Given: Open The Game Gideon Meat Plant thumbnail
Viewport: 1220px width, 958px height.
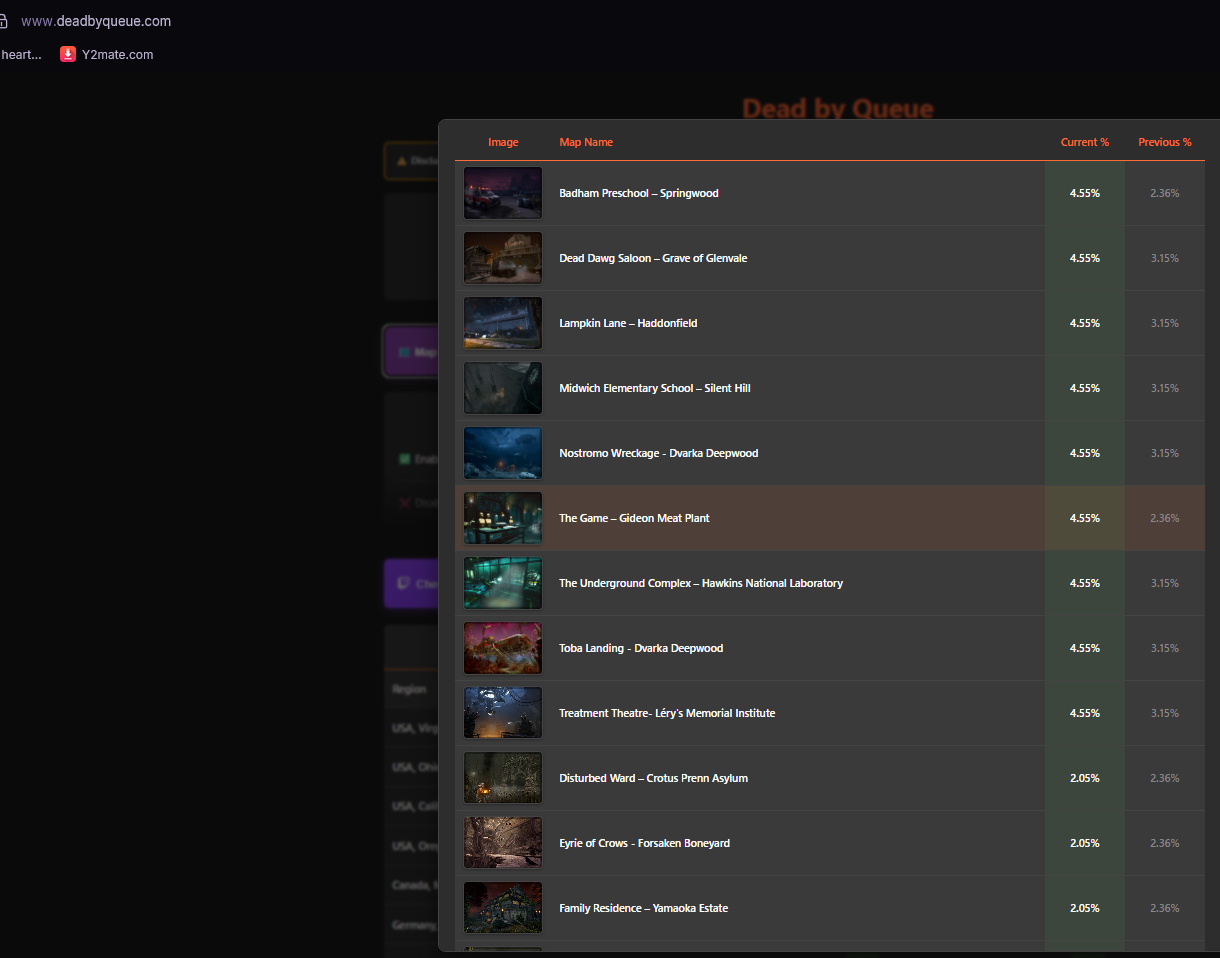Looking at the screenshot, I should tap(503, 518).
